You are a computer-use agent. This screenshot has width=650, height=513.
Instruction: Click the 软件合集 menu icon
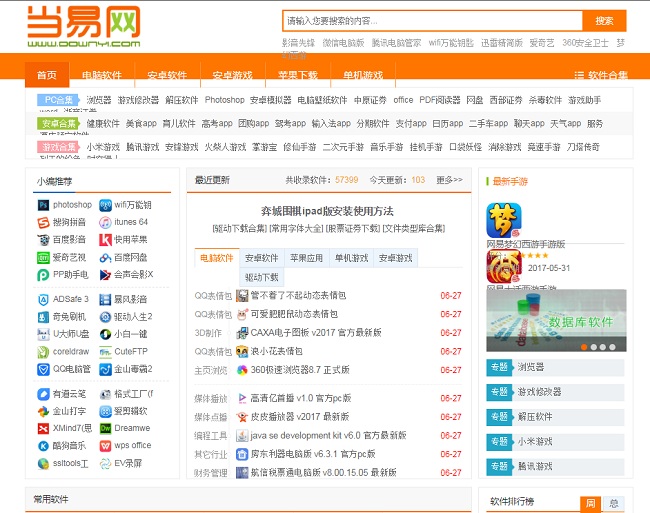[x=579, y=75]
